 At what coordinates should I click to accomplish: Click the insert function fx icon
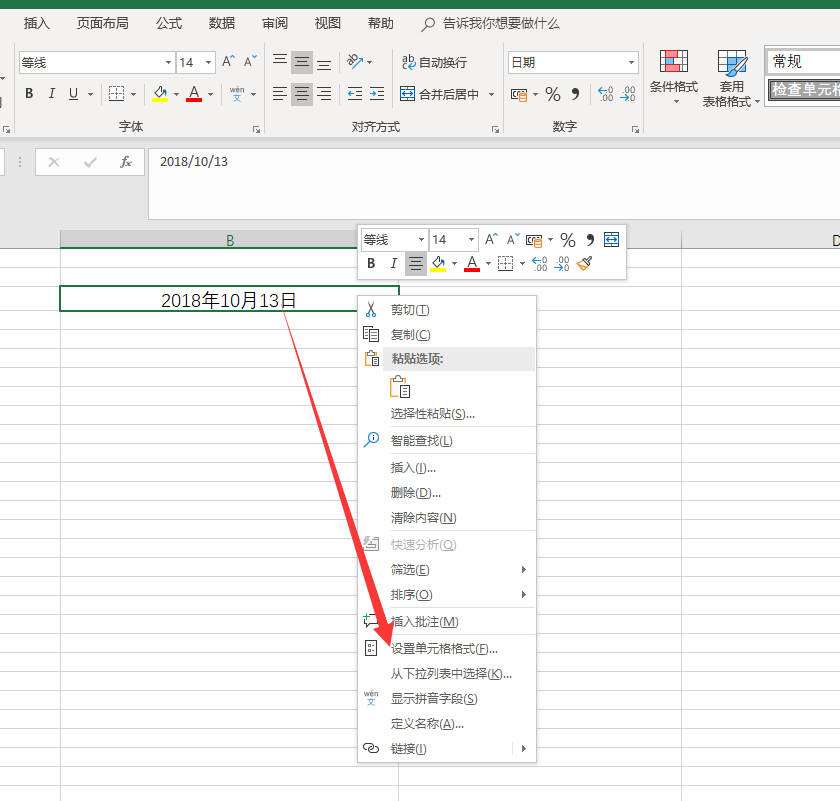(126, 162)
